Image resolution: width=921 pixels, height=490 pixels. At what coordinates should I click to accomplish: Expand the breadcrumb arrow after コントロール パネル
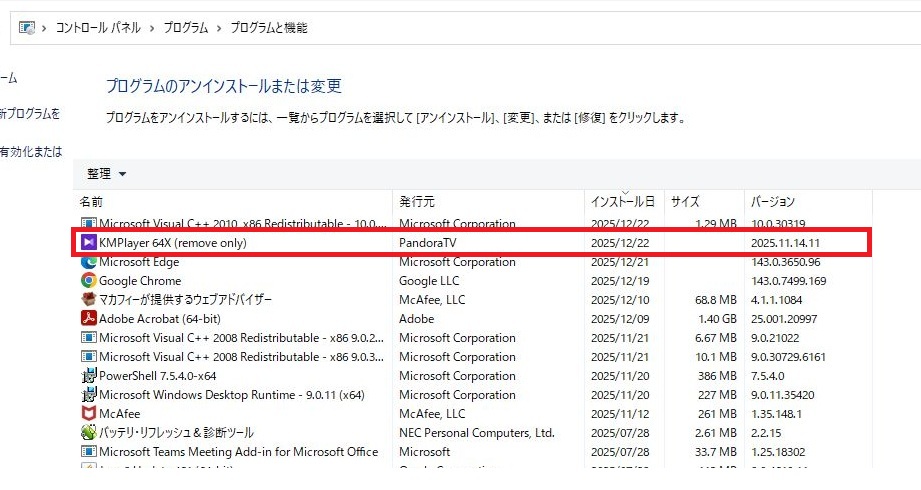pos(152,28)
